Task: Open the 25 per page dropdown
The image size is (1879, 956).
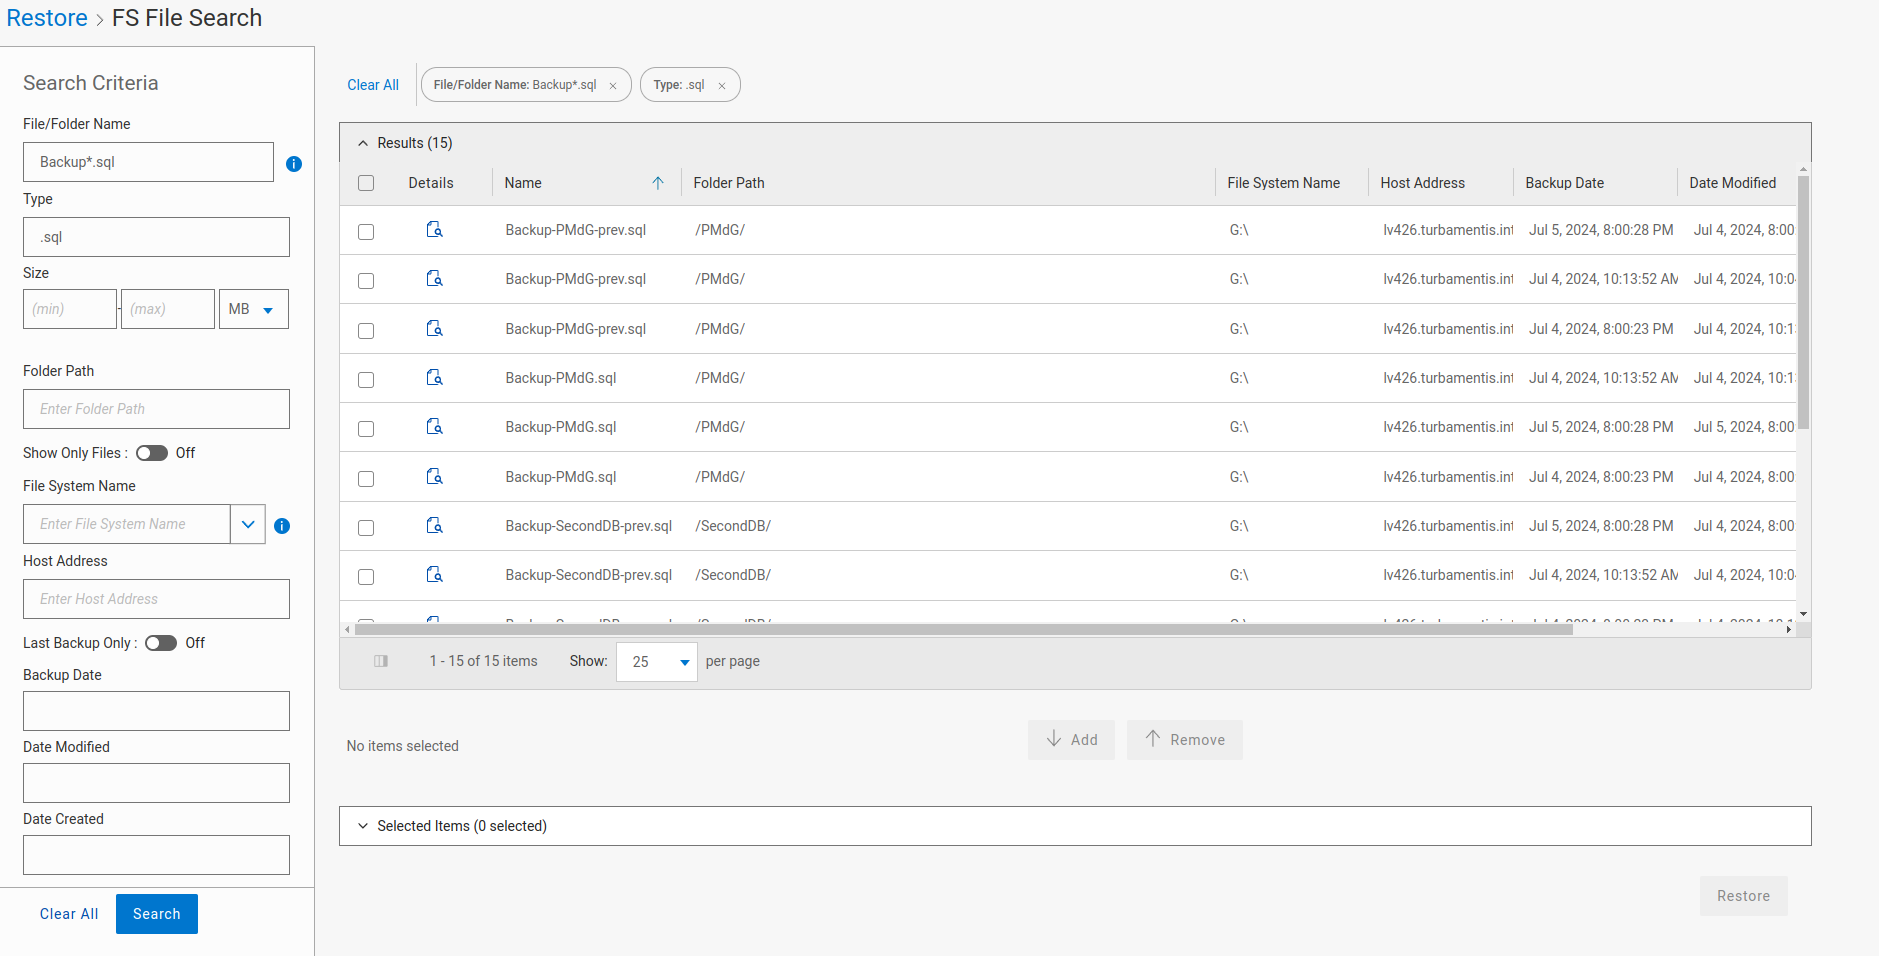Action: (x=657, y=662)
